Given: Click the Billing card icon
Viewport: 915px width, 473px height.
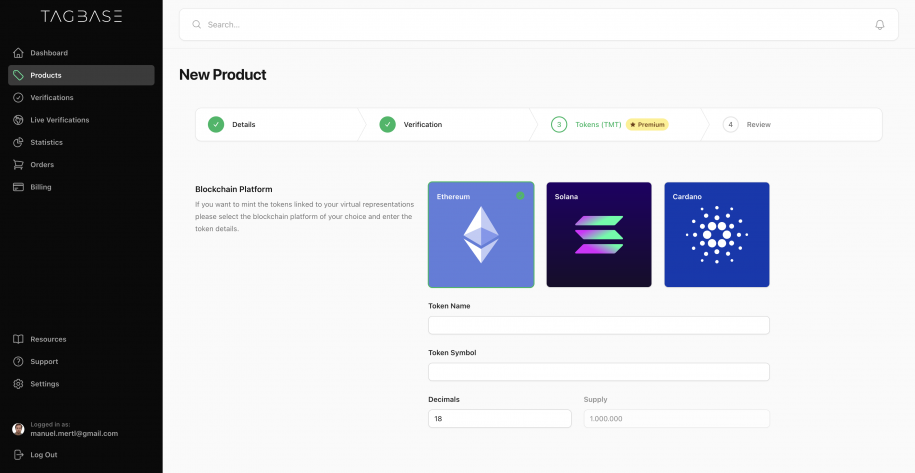Looking at the screenshot, I should tap(18, 187).
